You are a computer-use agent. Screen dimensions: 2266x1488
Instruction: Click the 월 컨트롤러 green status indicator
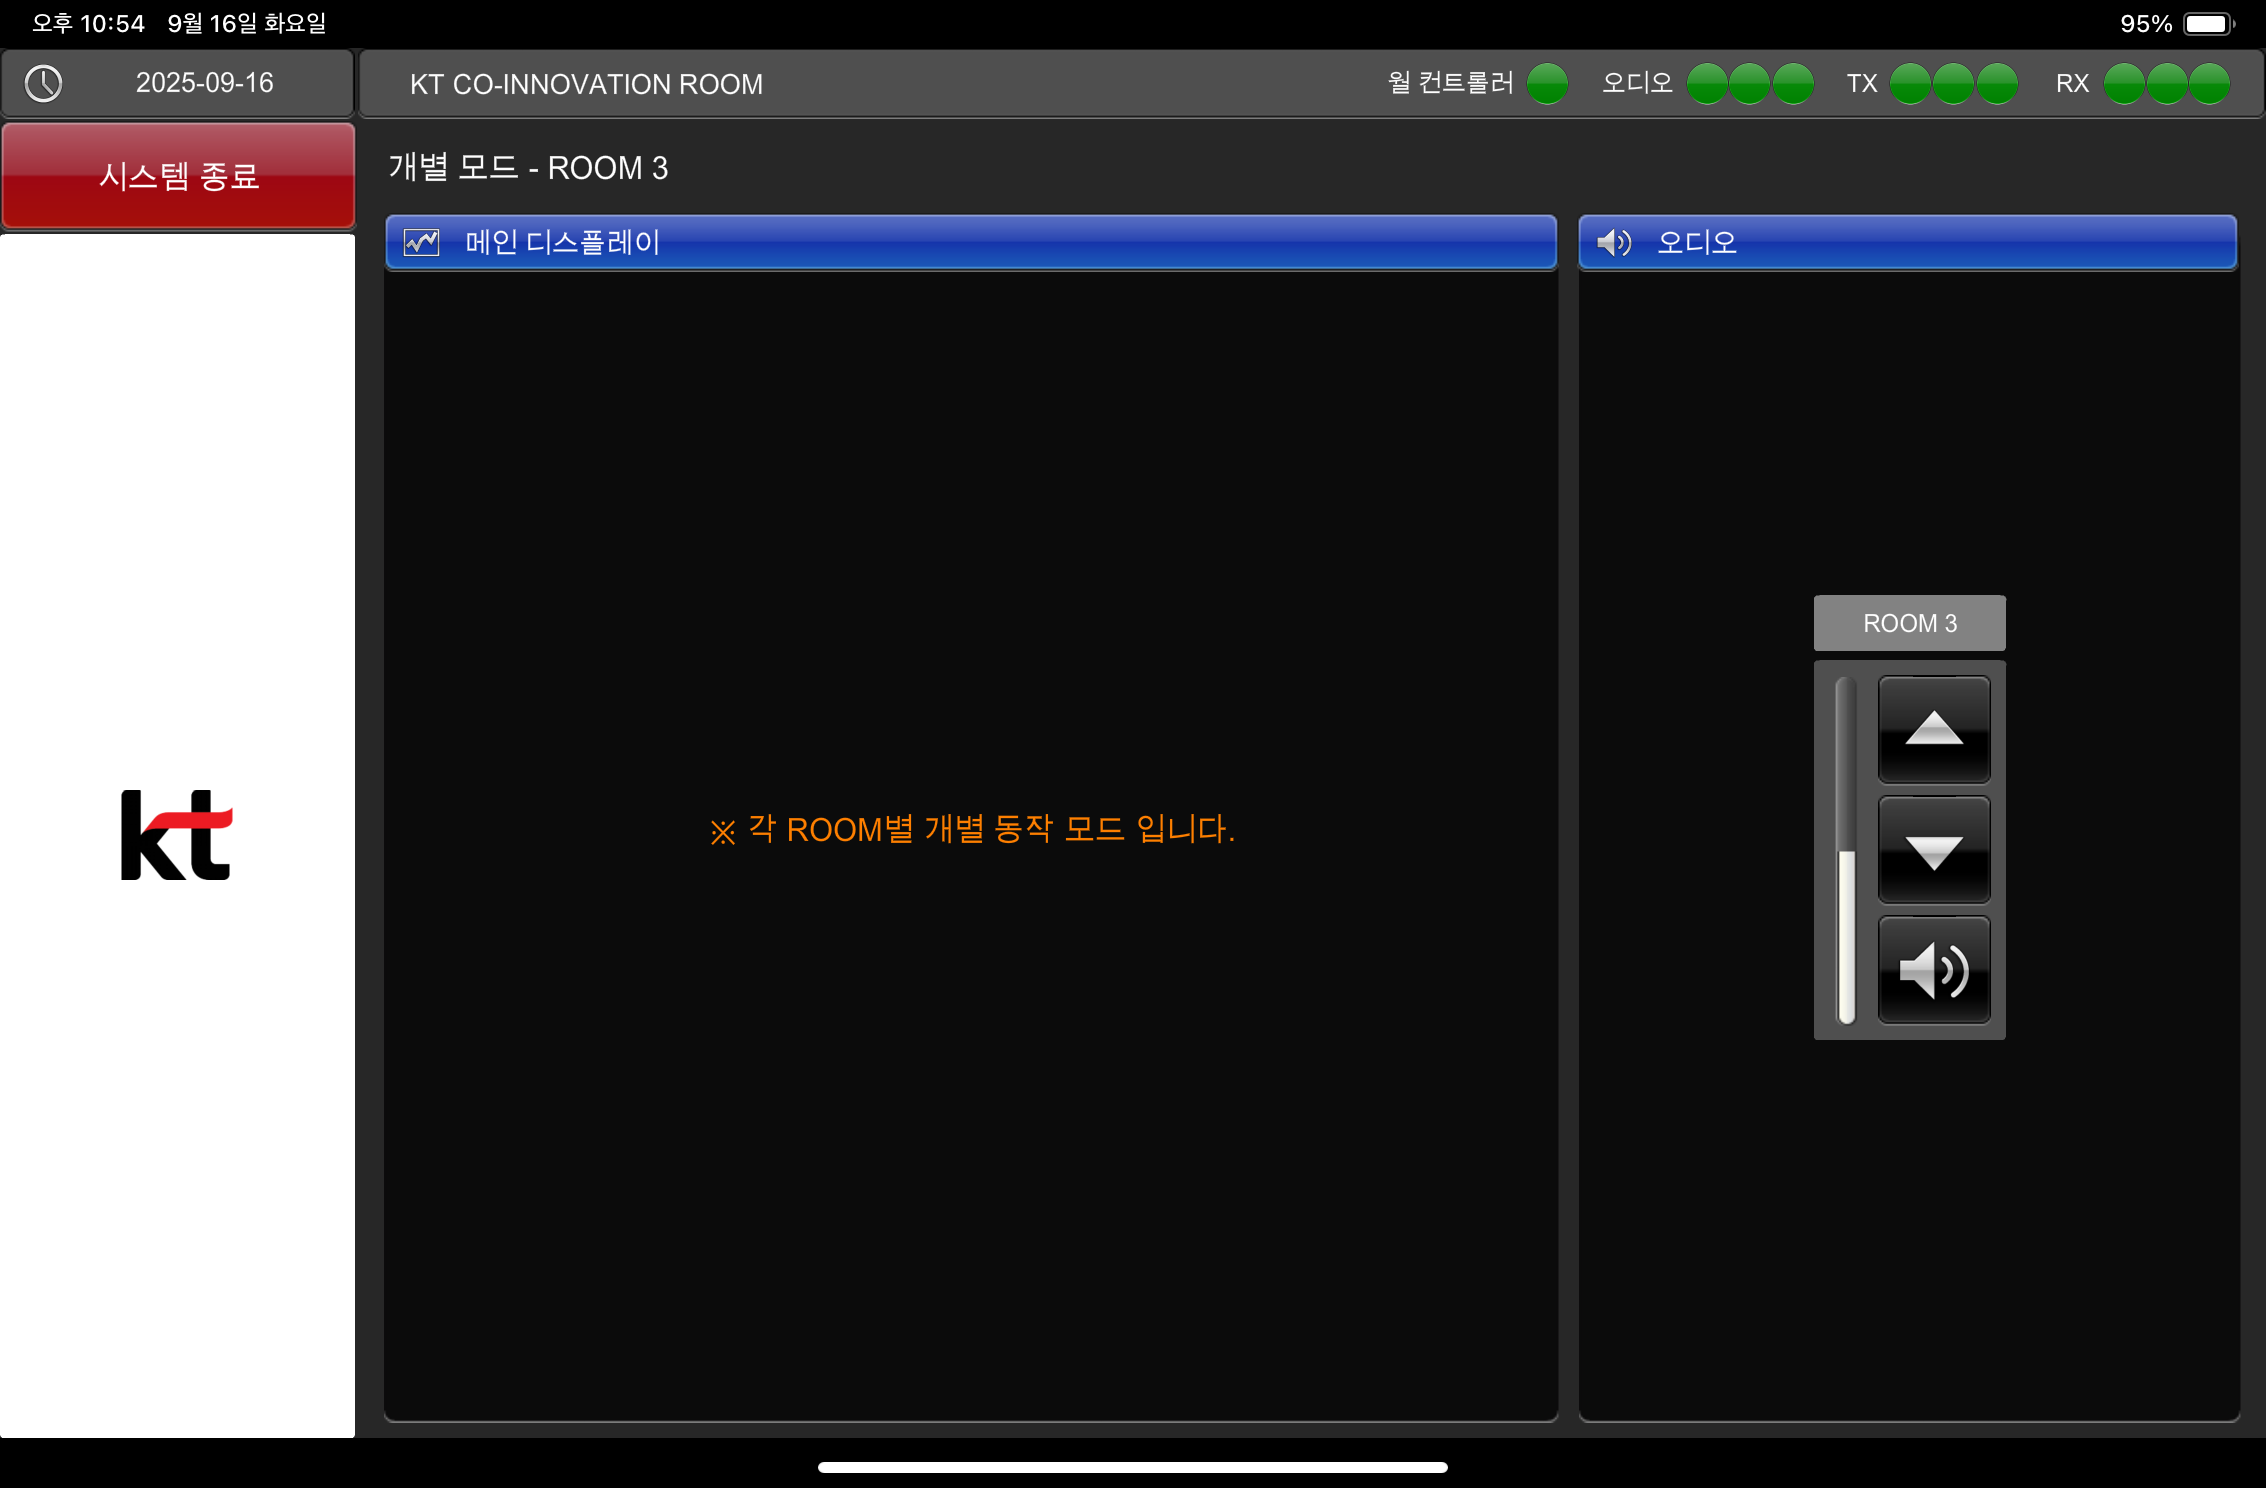tap(1547, 84)
